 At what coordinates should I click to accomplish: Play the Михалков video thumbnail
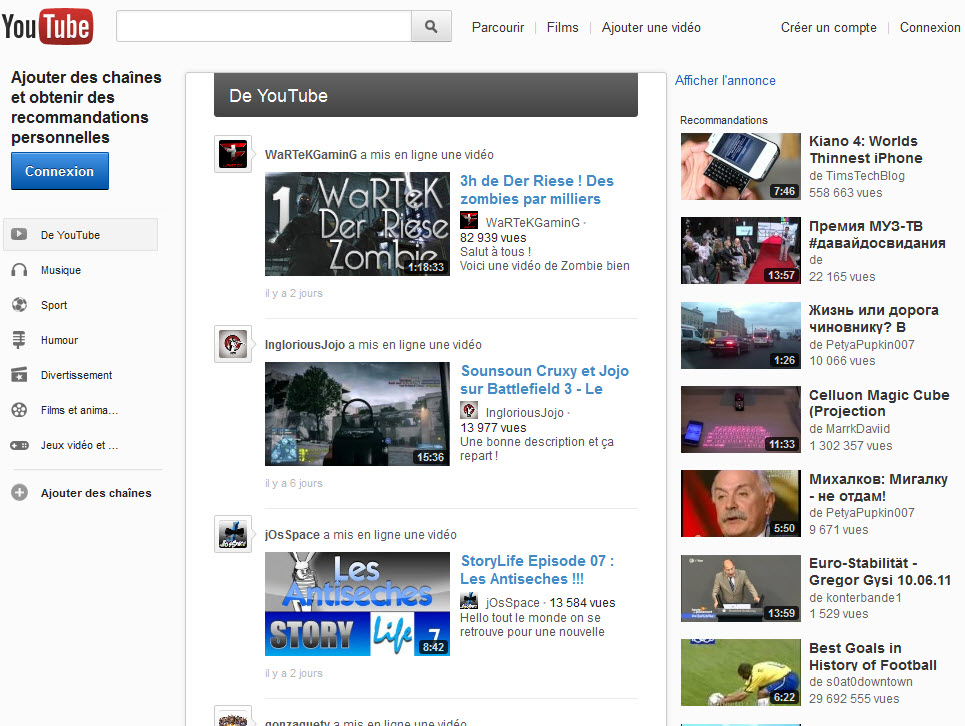(x=741, y=504)
